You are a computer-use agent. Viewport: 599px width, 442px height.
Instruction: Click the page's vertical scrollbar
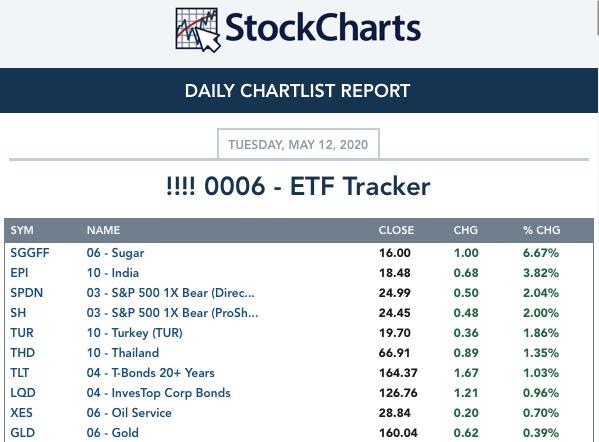(598, 17)
